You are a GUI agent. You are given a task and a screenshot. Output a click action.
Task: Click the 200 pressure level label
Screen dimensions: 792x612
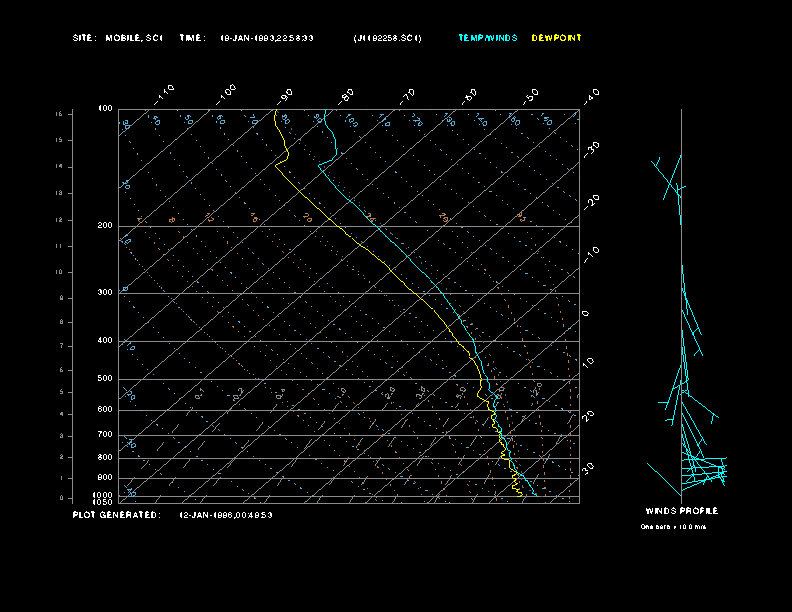coord(105,226)
